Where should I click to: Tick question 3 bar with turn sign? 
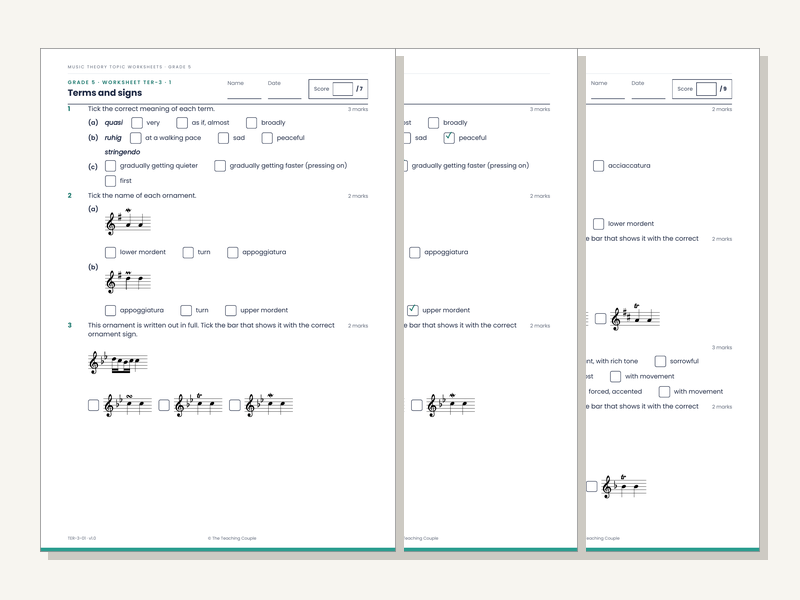(93, 406)
